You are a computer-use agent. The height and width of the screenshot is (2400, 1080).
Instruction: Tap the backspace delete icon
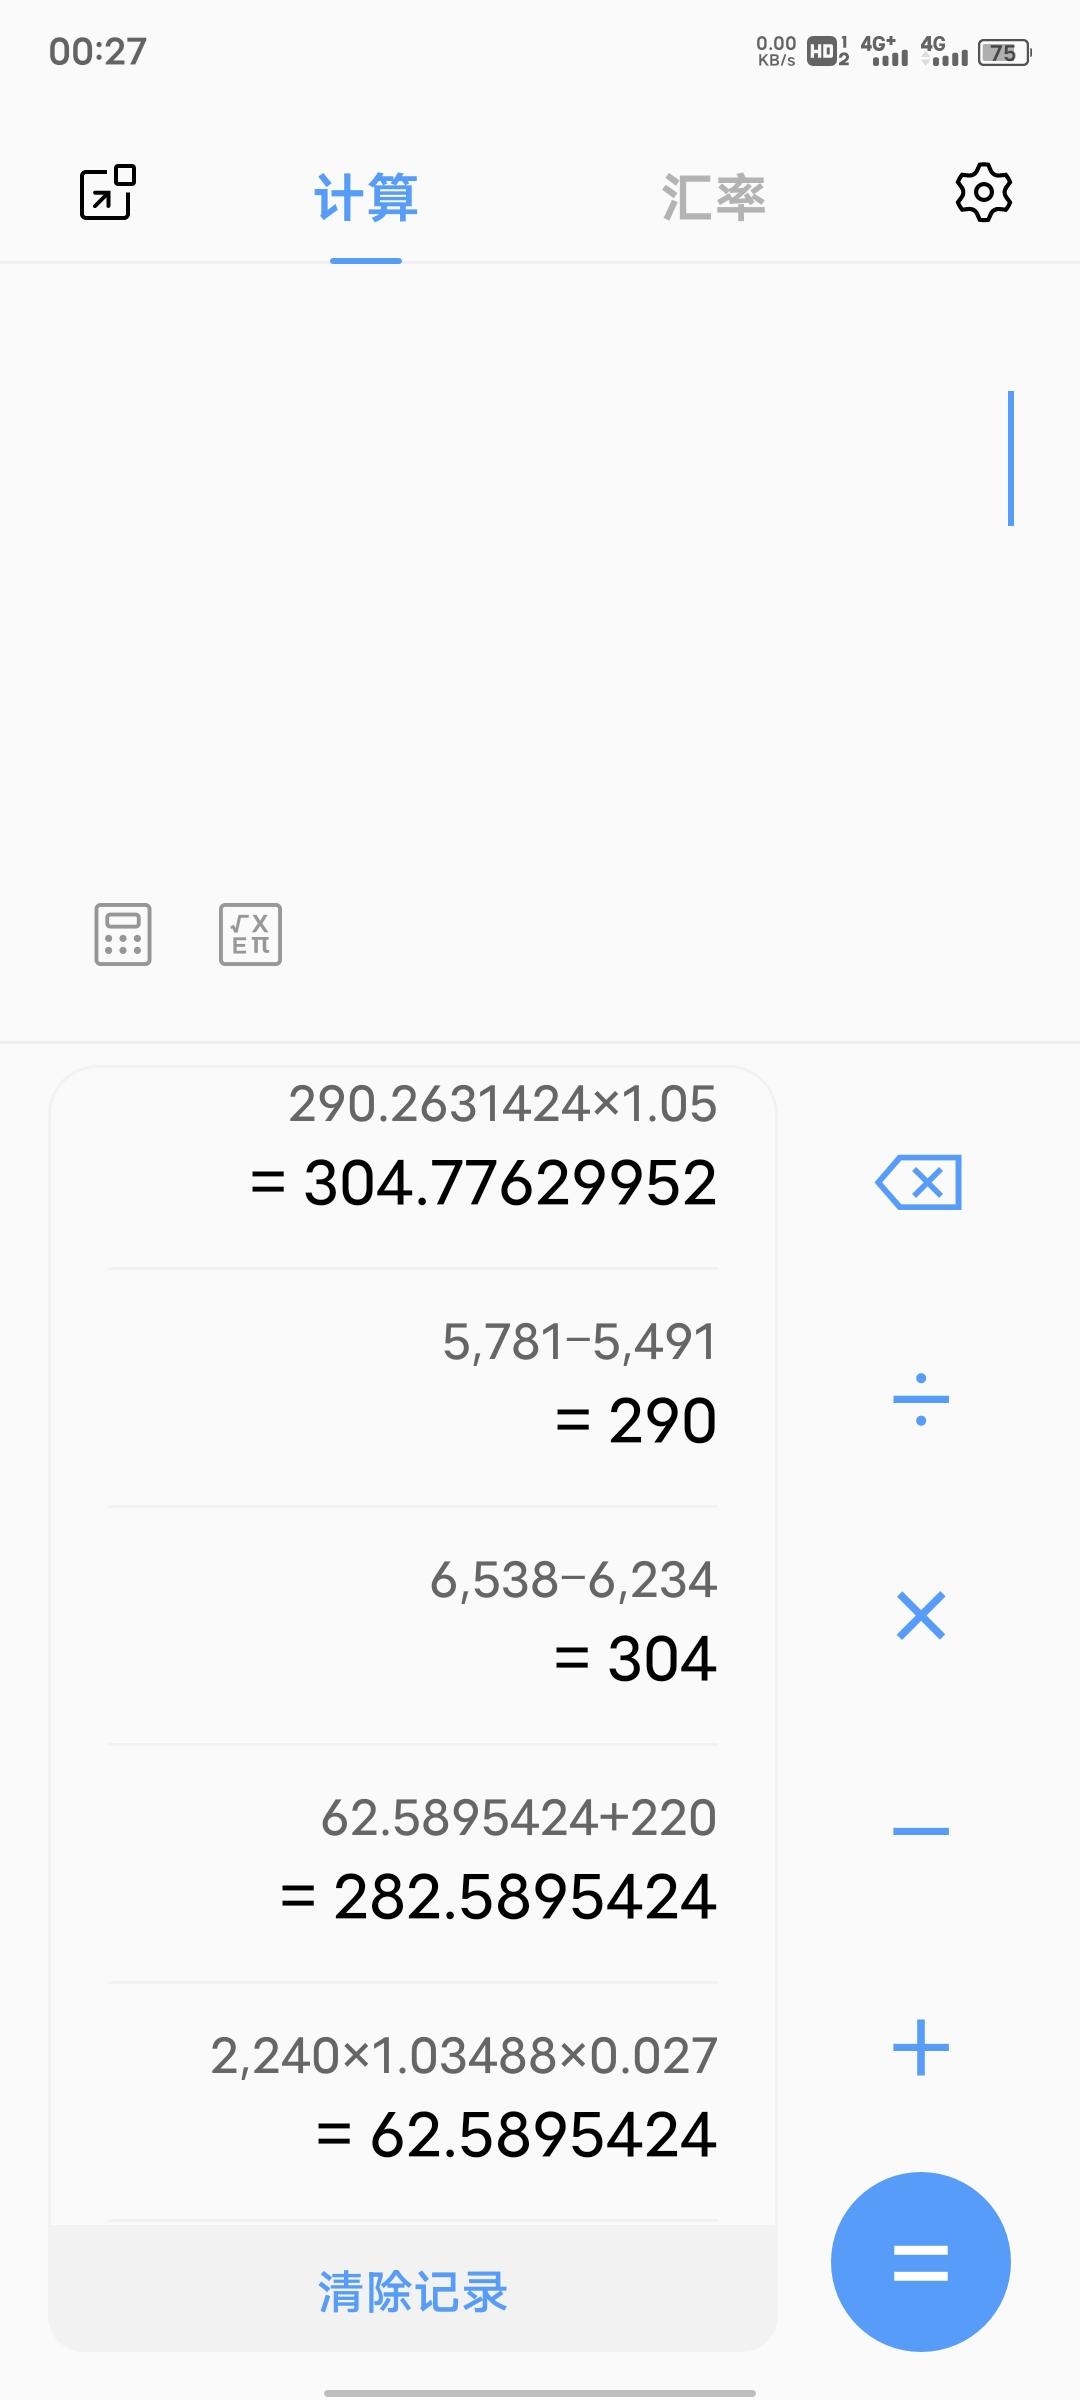919,1183
